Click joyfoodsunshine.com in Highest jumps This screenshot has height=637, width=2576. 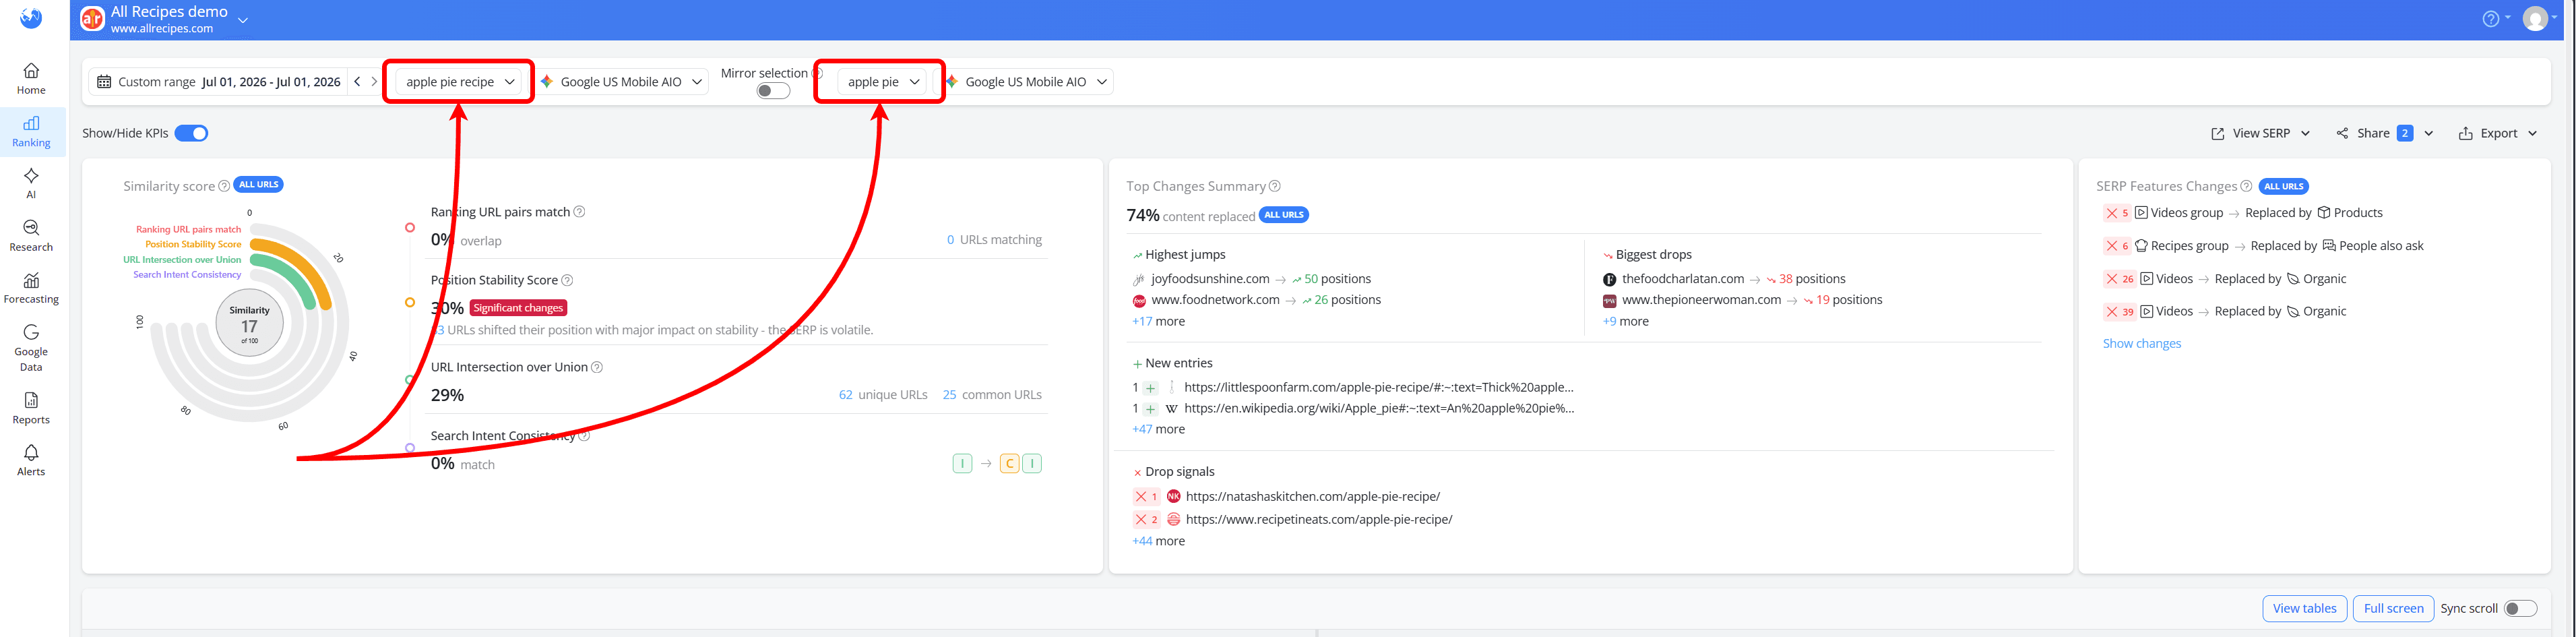pyautogui.click(x=1210, y=279)
